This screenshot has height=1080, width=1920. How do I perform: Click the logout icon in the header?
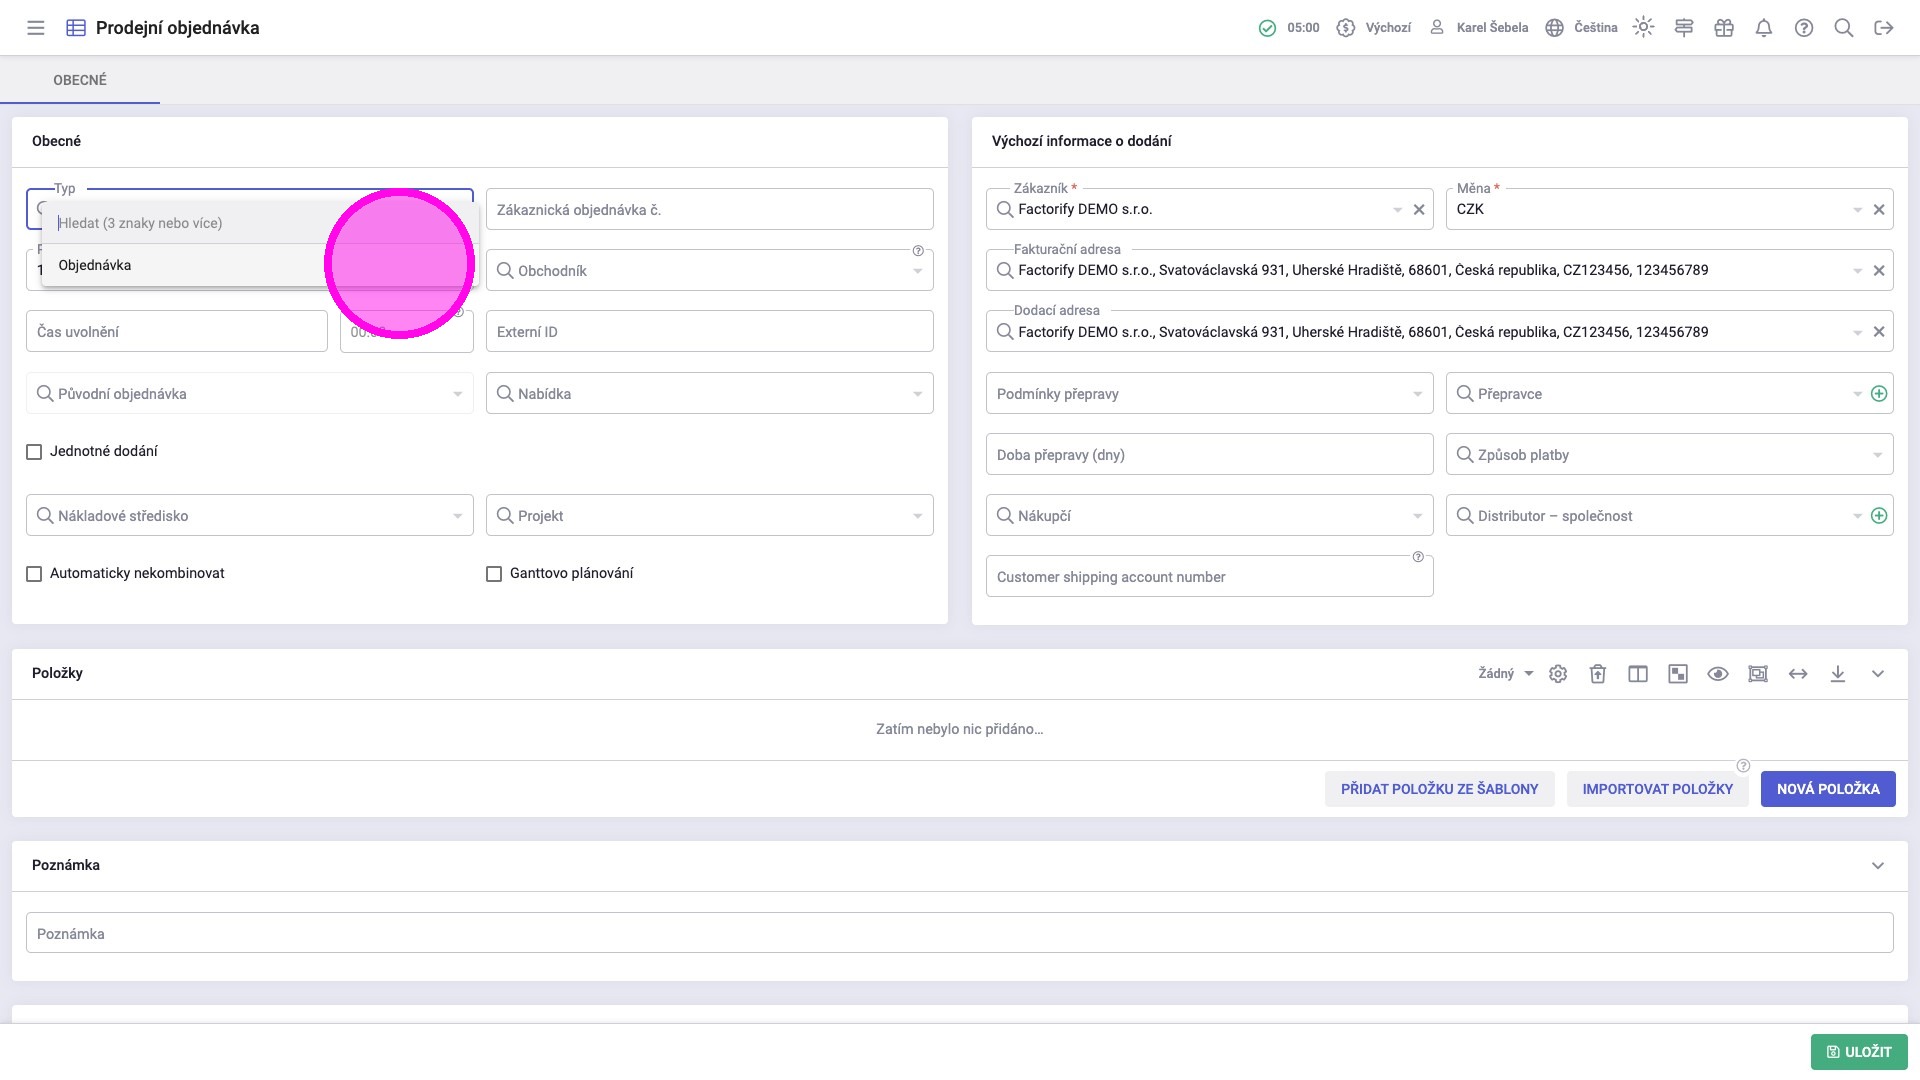(x=1884, y=28)
